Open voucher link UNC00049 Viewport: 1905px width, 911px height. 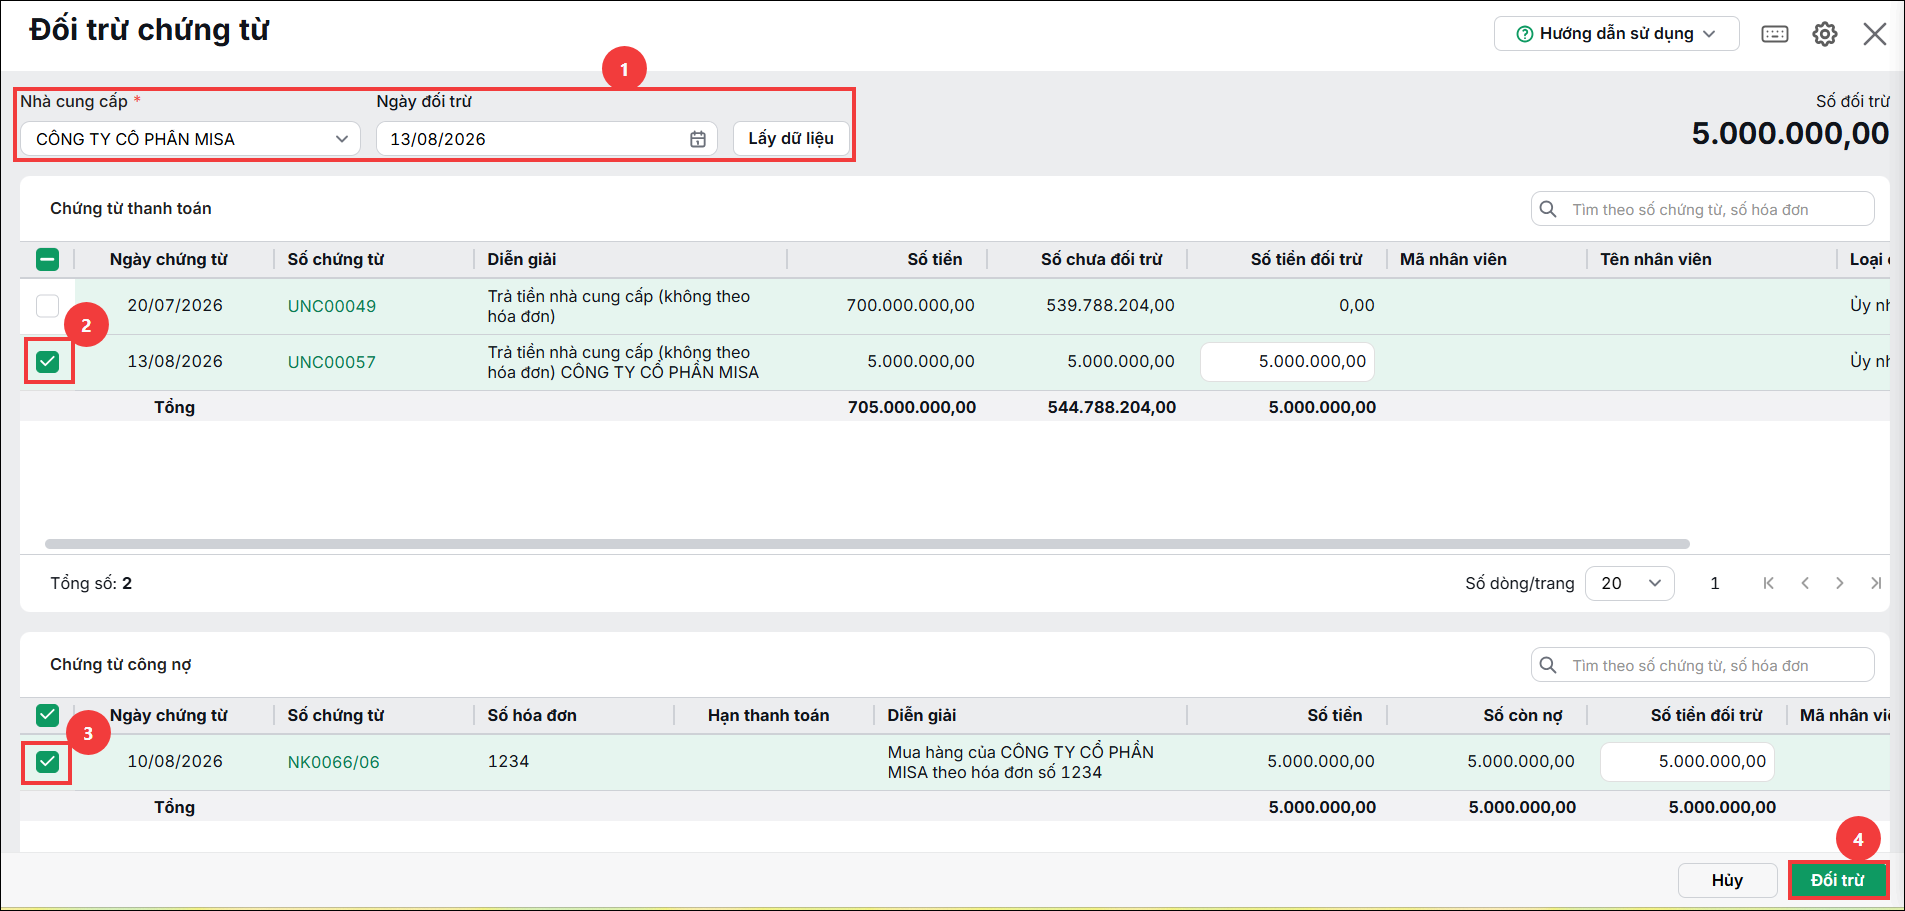tap(332, 306)
